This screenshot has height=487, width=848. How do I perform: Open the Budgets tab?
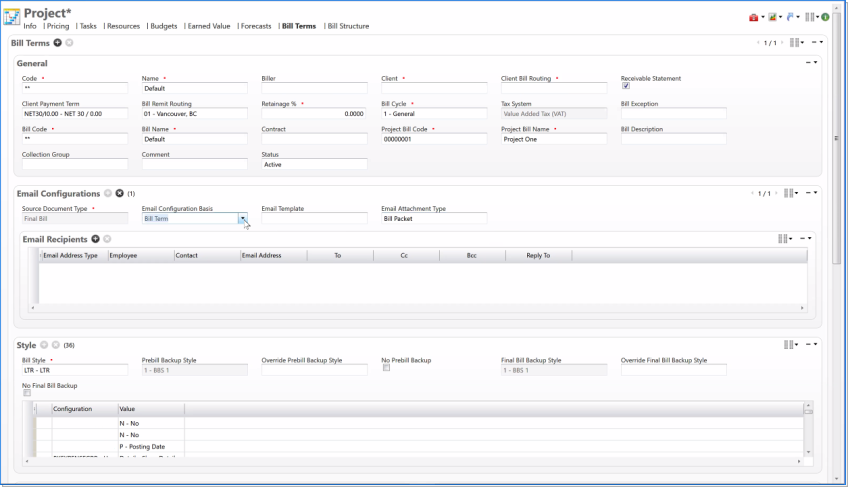click(x=163, y=26)
